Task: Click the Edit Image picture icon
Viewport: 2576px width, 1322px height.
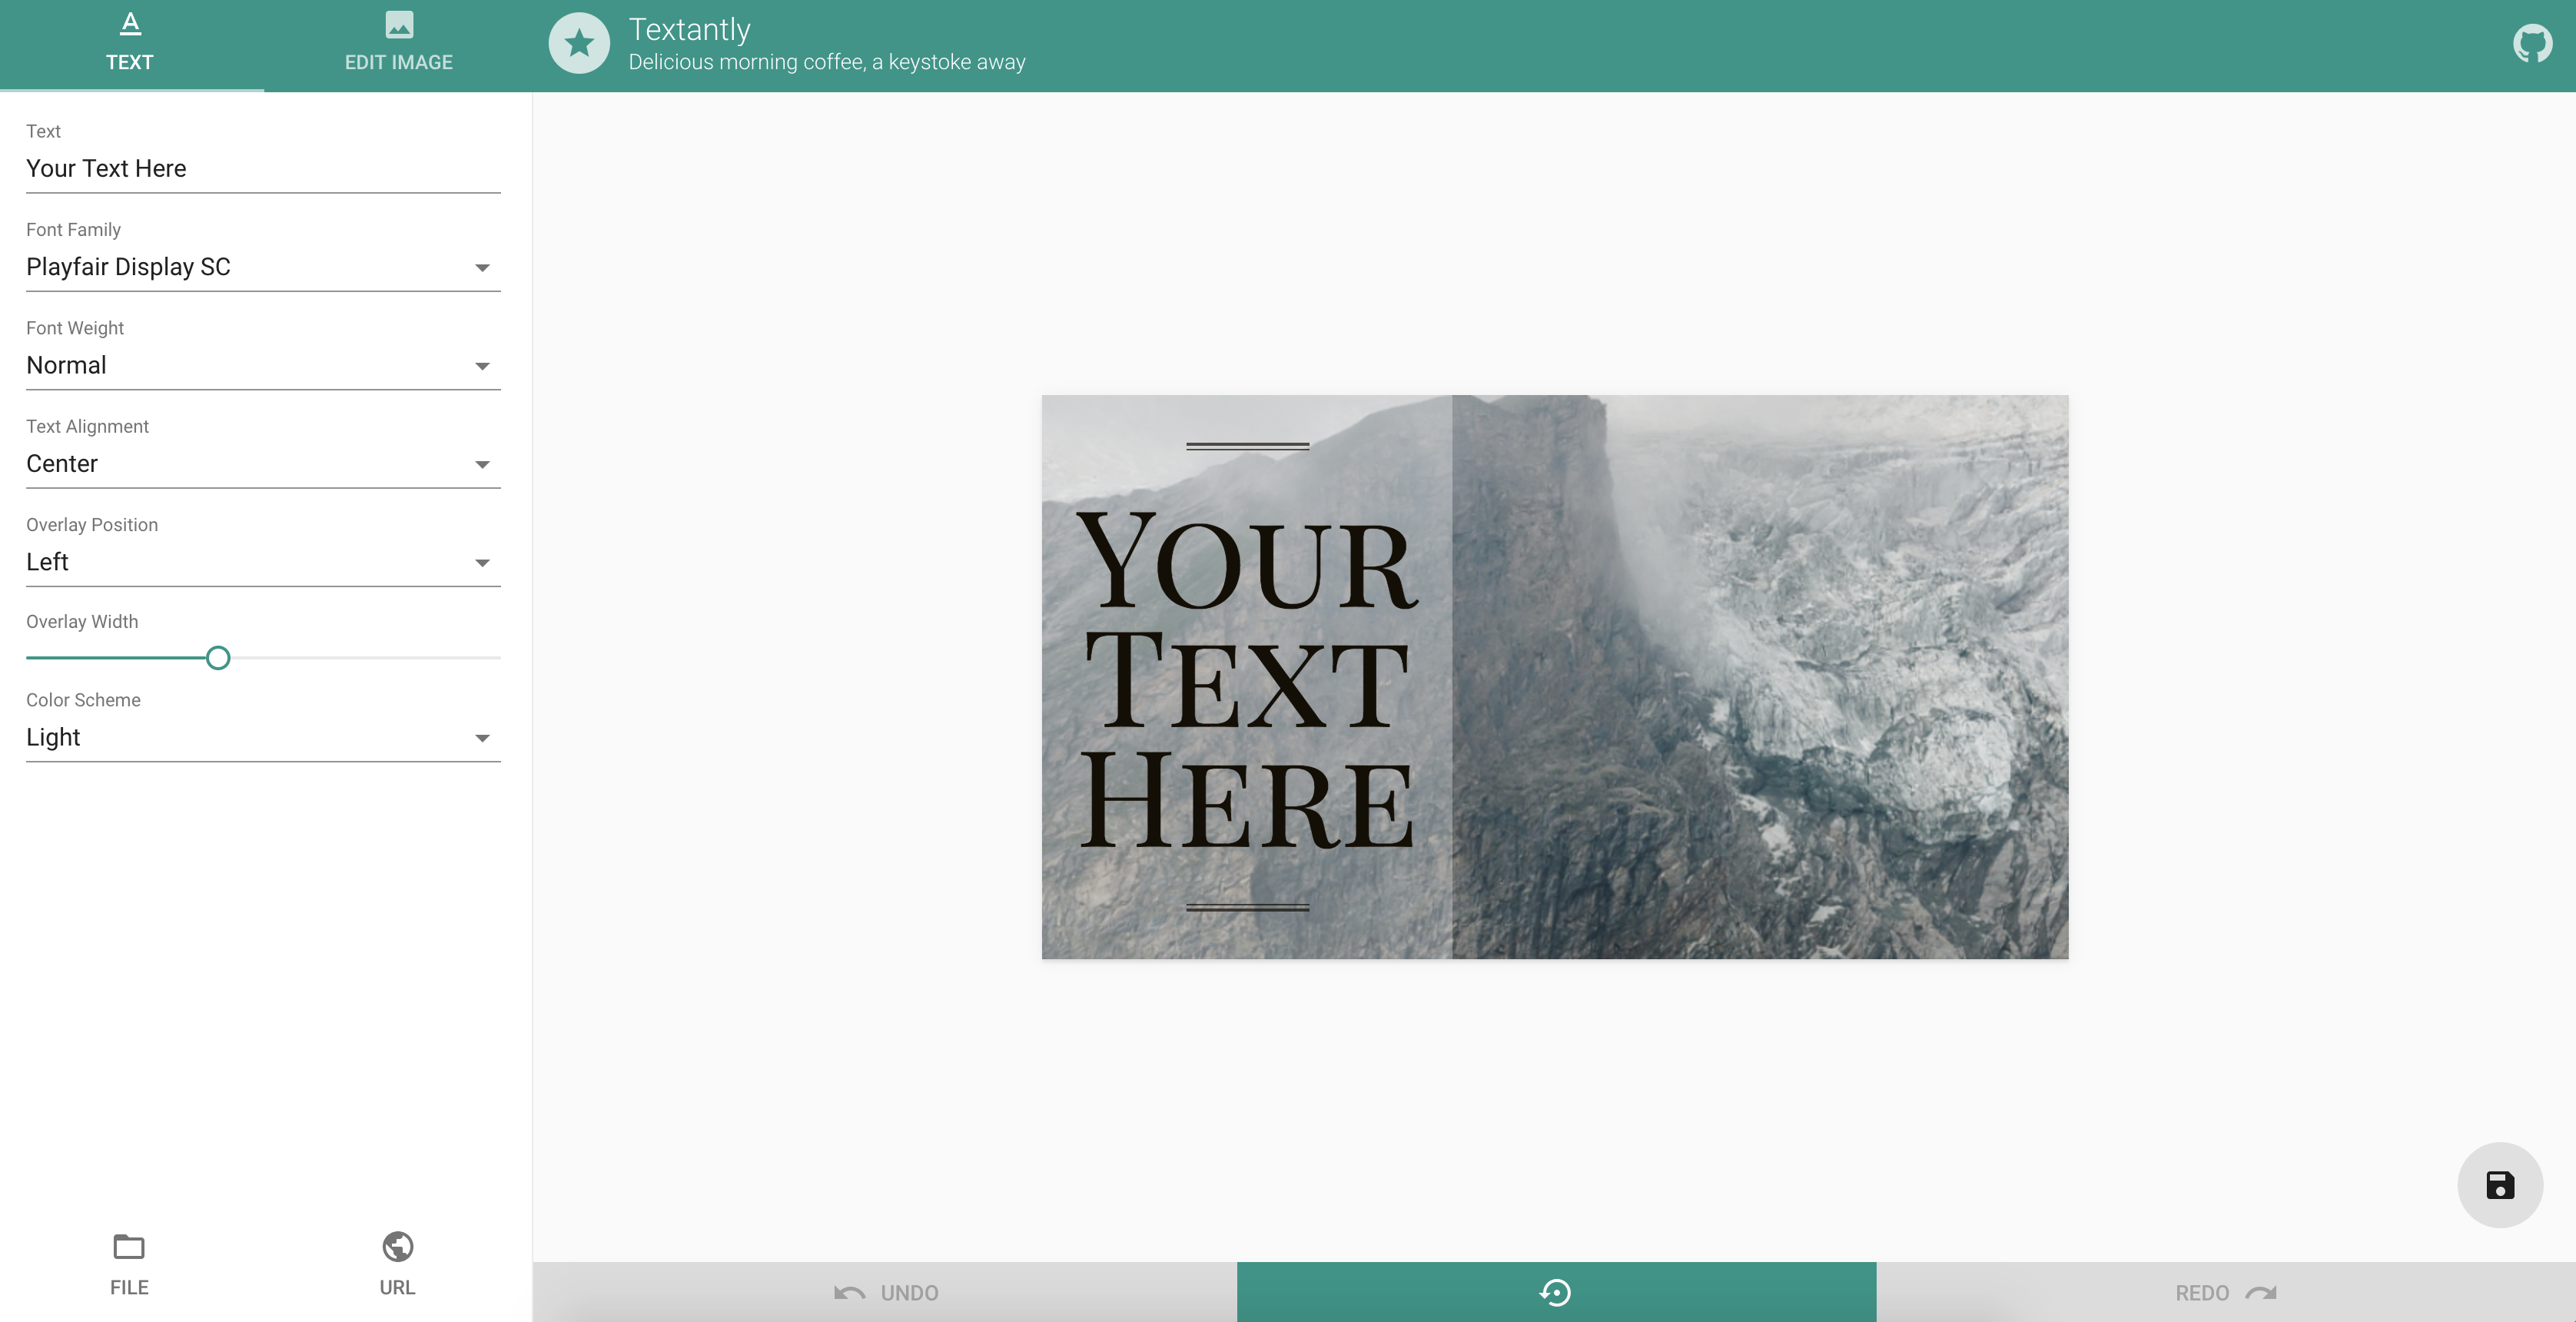Action: [x=399, y=24]
